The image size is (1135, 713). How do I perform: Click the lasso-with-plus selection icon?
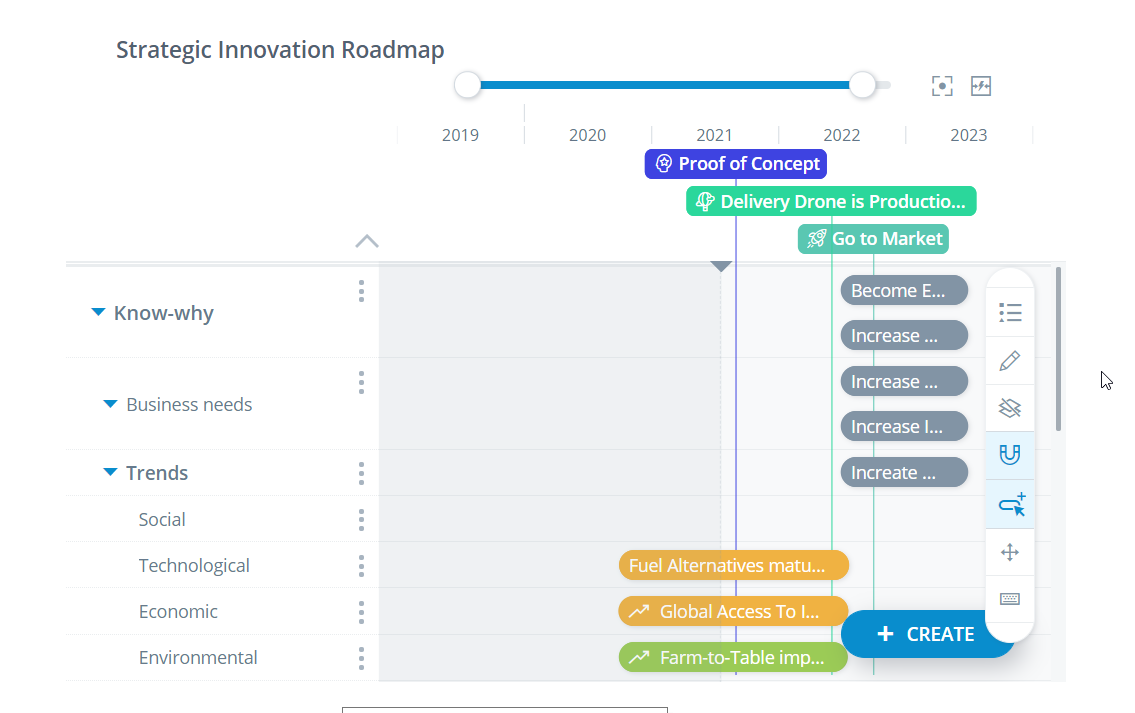(x=1010, y=504)
